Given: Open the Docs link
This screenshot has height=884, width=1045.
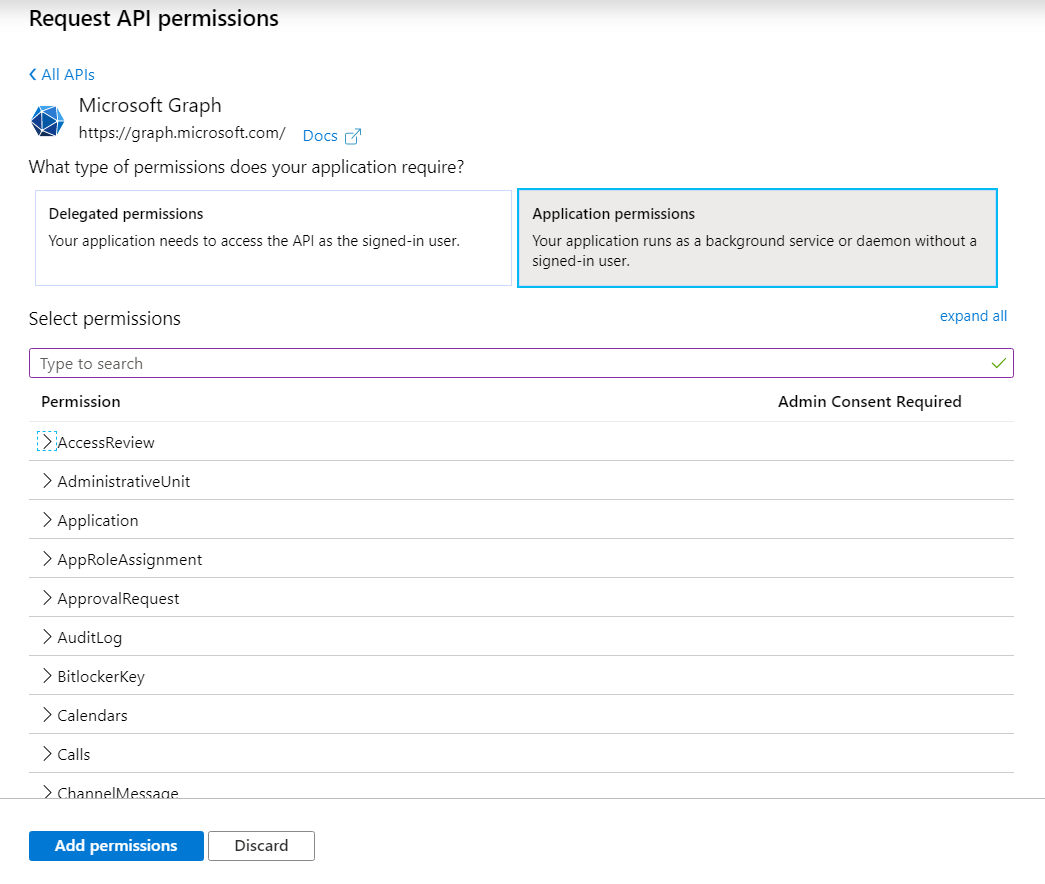Looking at the screenshot, I should [320, 136].
